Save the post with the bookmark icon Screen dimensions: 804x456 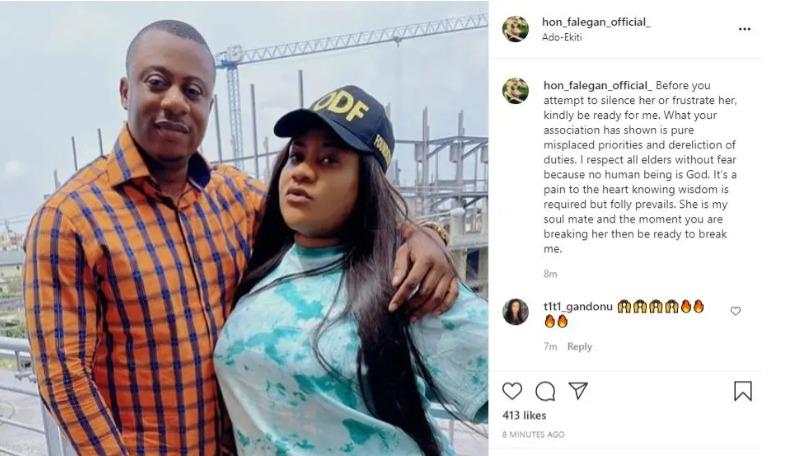click(742, 391)
